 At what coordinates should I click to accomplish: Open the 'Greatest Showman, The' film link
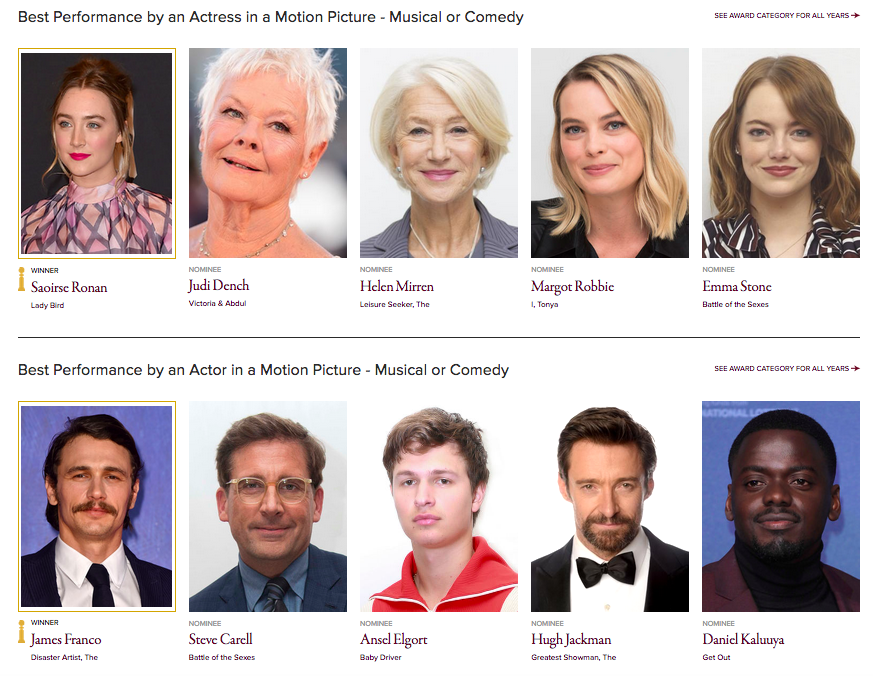click(x=573, y=658)
